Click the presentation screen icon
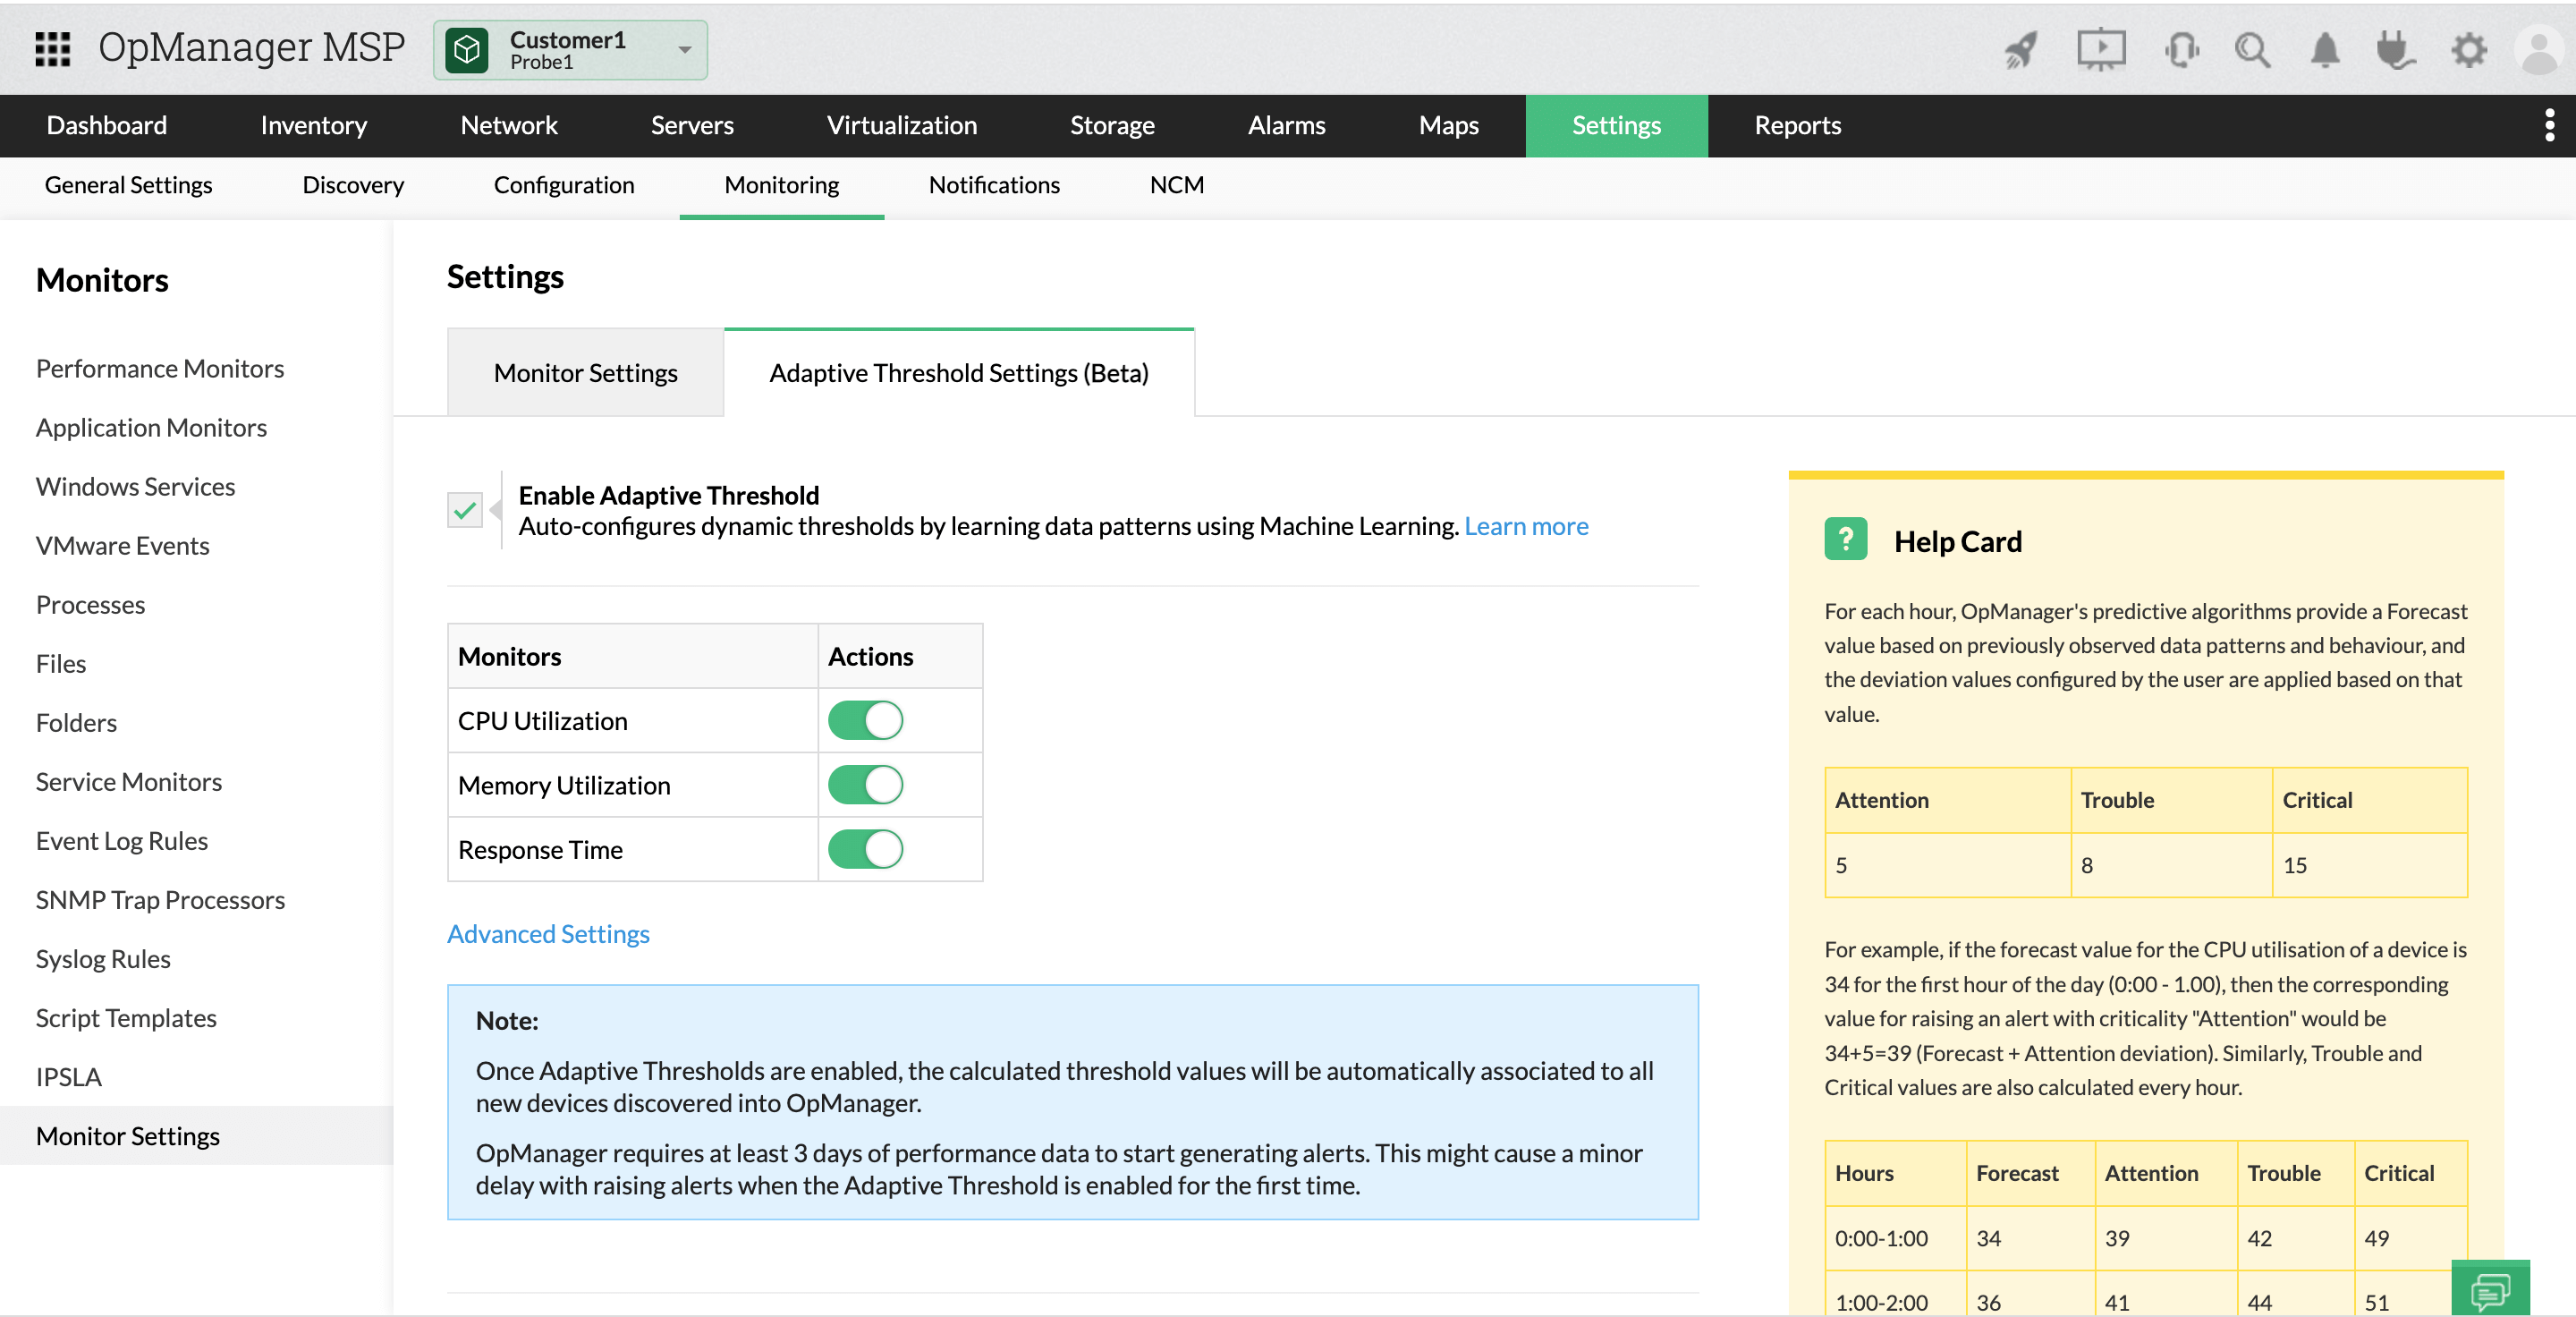Screen dimensions: 2576x1317 click(2101, 49)
